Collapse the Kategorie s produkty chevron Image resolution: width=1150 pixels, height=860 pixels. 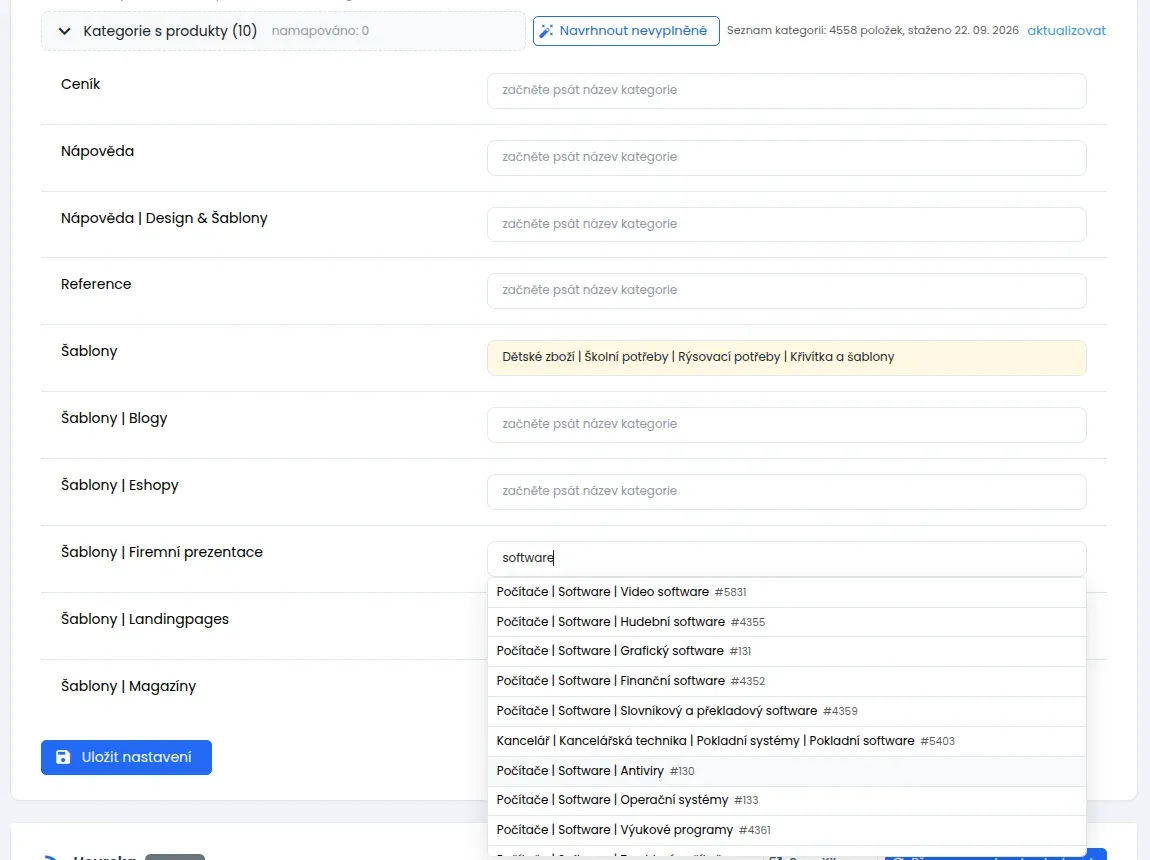(65, 32)
